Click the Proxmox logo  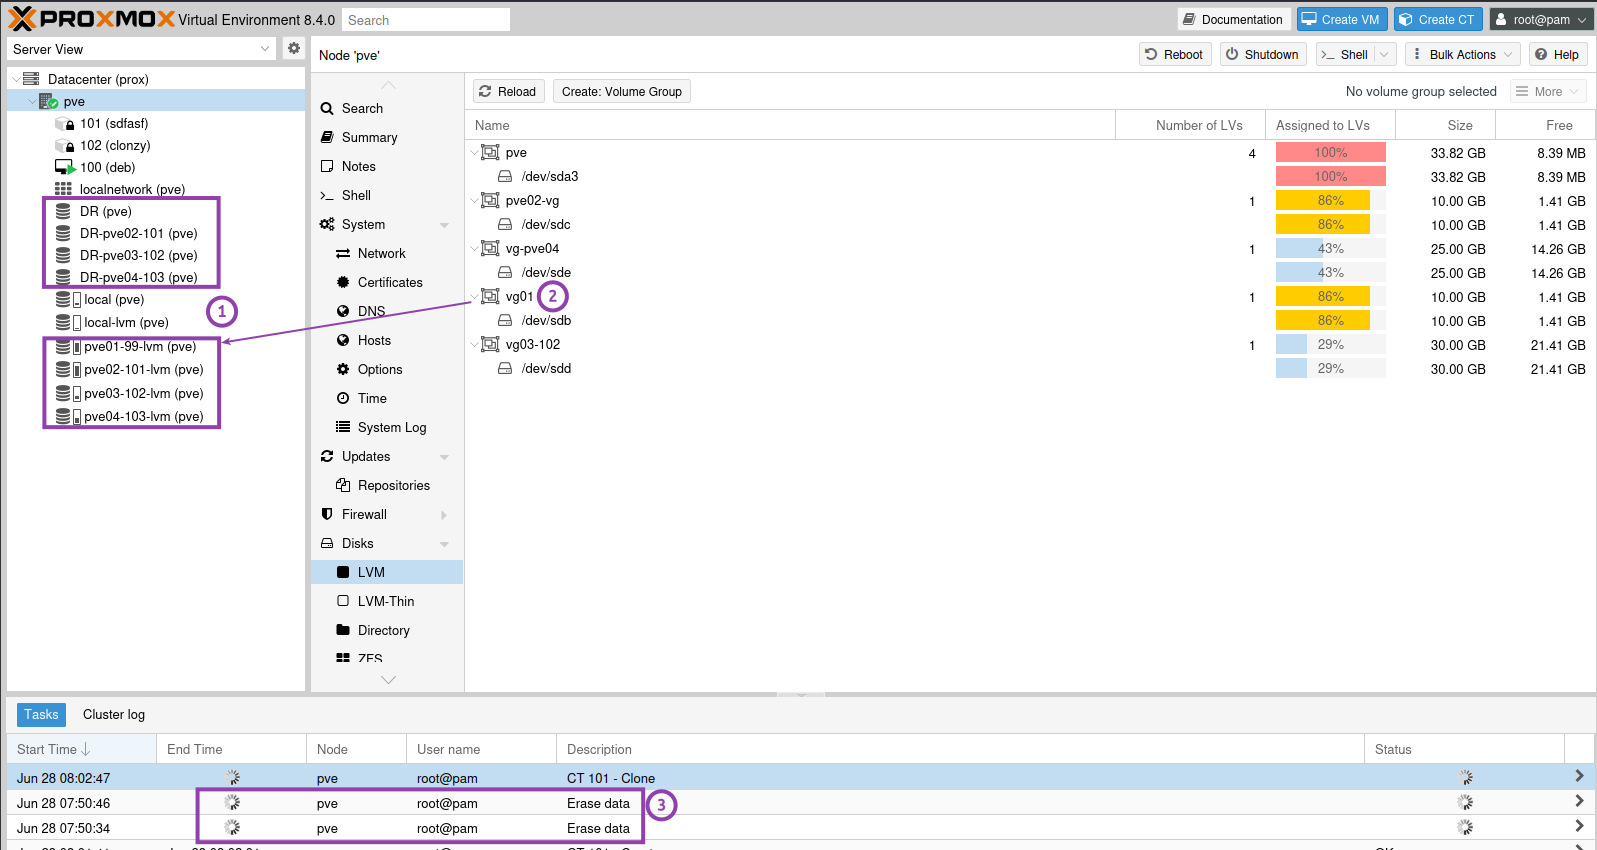(91, 19)
